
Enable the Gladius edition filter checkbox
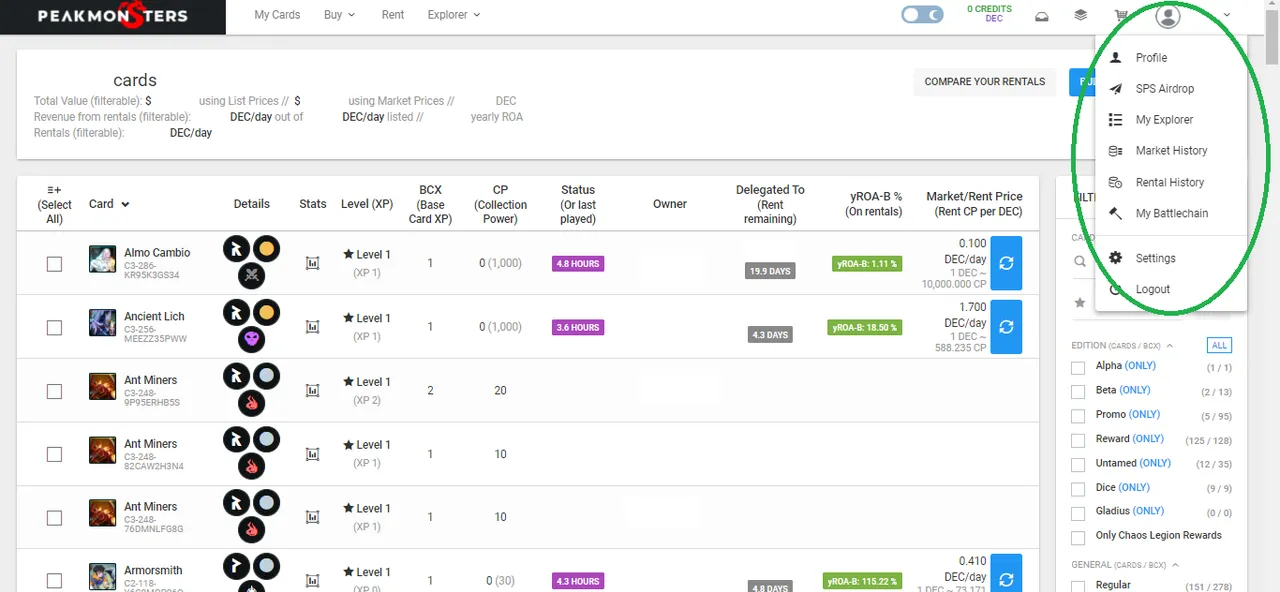pyautogui.click(x=1078, y=513)
